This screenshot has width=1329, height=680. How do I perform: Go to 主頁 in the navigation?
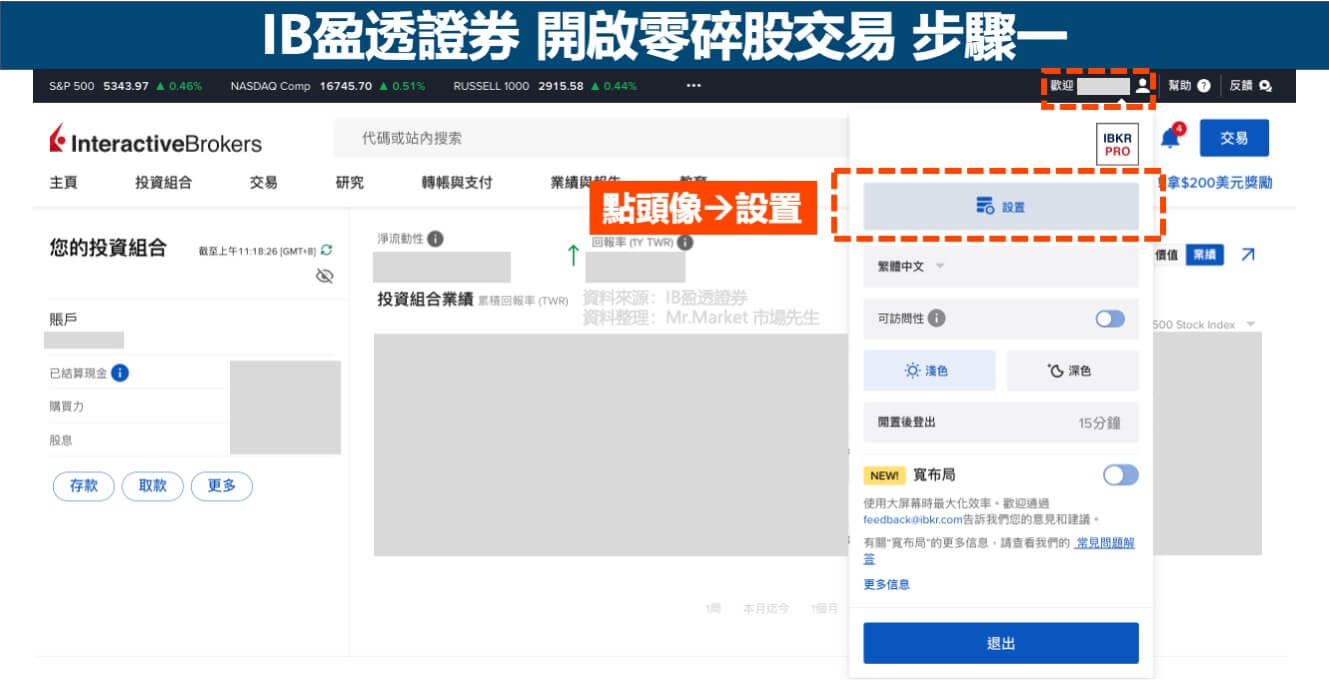click(x=63, y=182)
